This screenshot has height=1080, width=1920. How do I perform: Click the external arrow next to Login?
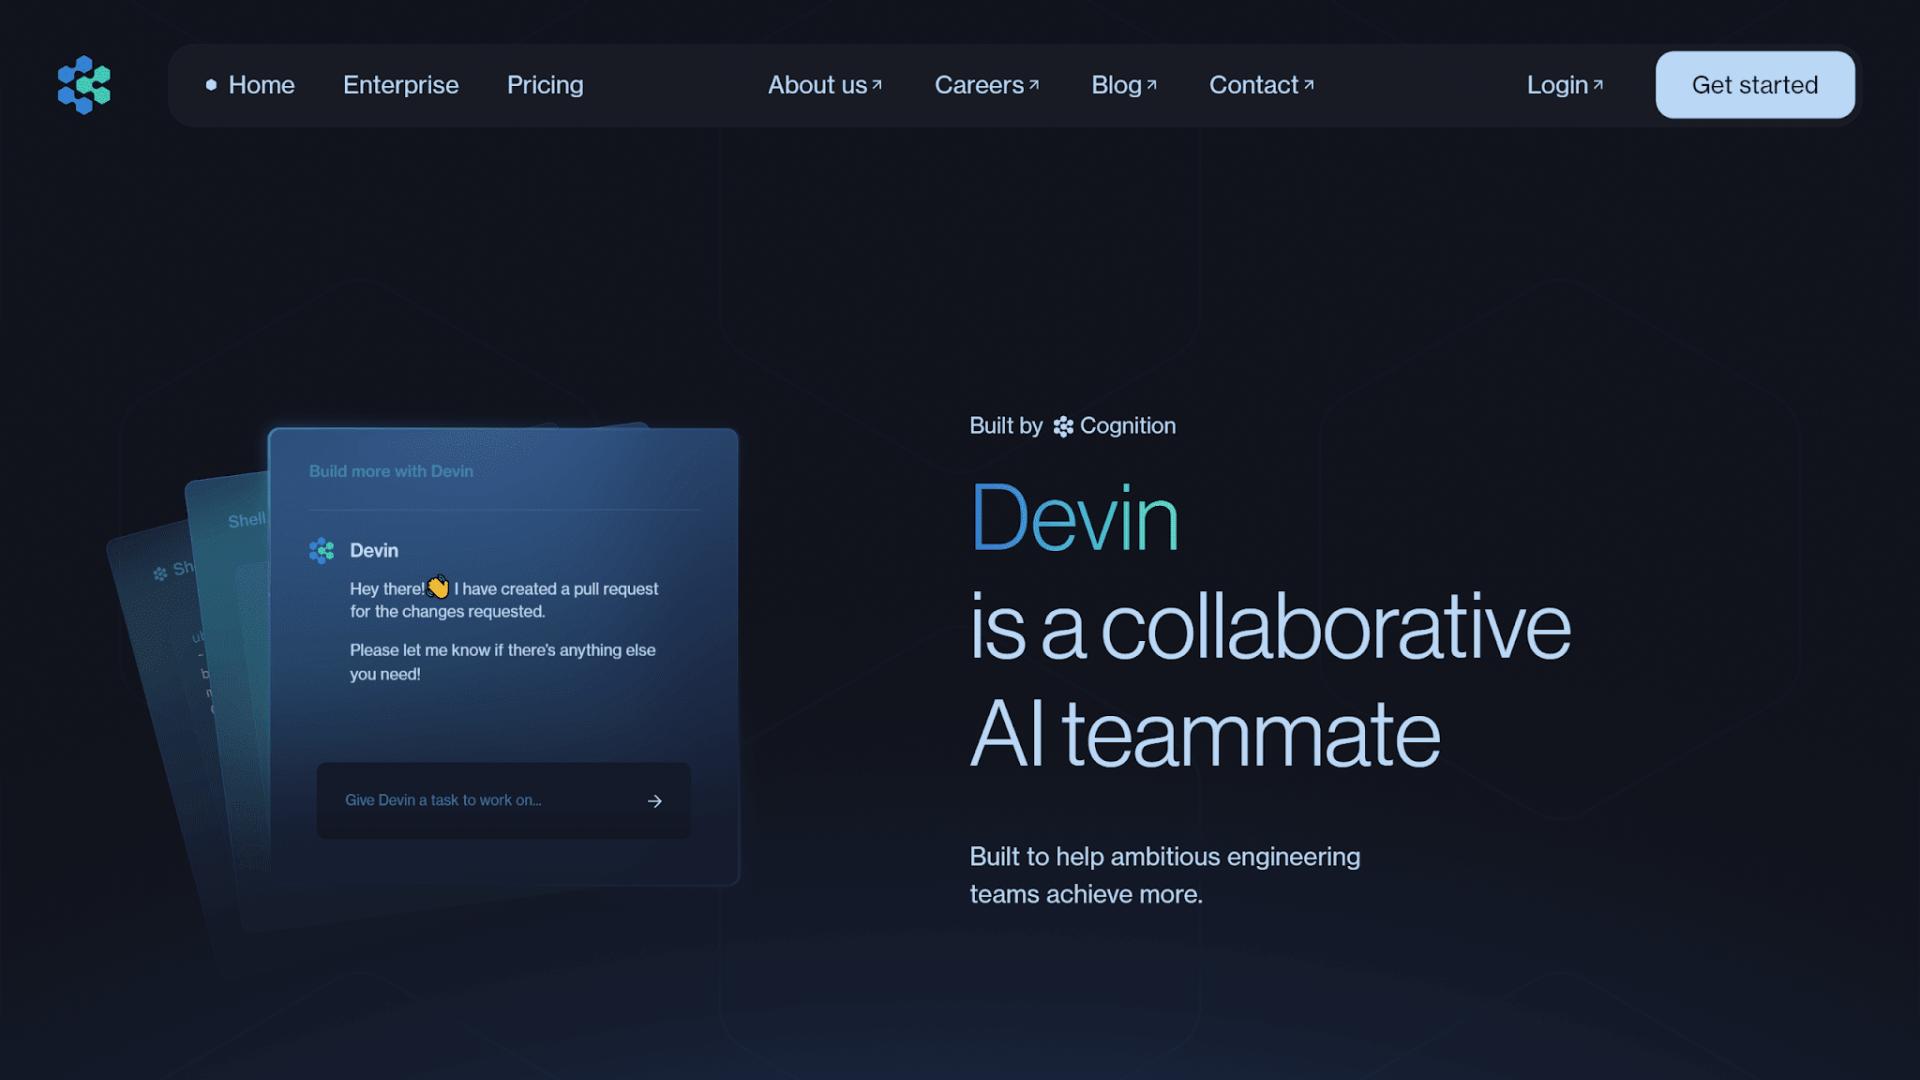pos(1598,85)
